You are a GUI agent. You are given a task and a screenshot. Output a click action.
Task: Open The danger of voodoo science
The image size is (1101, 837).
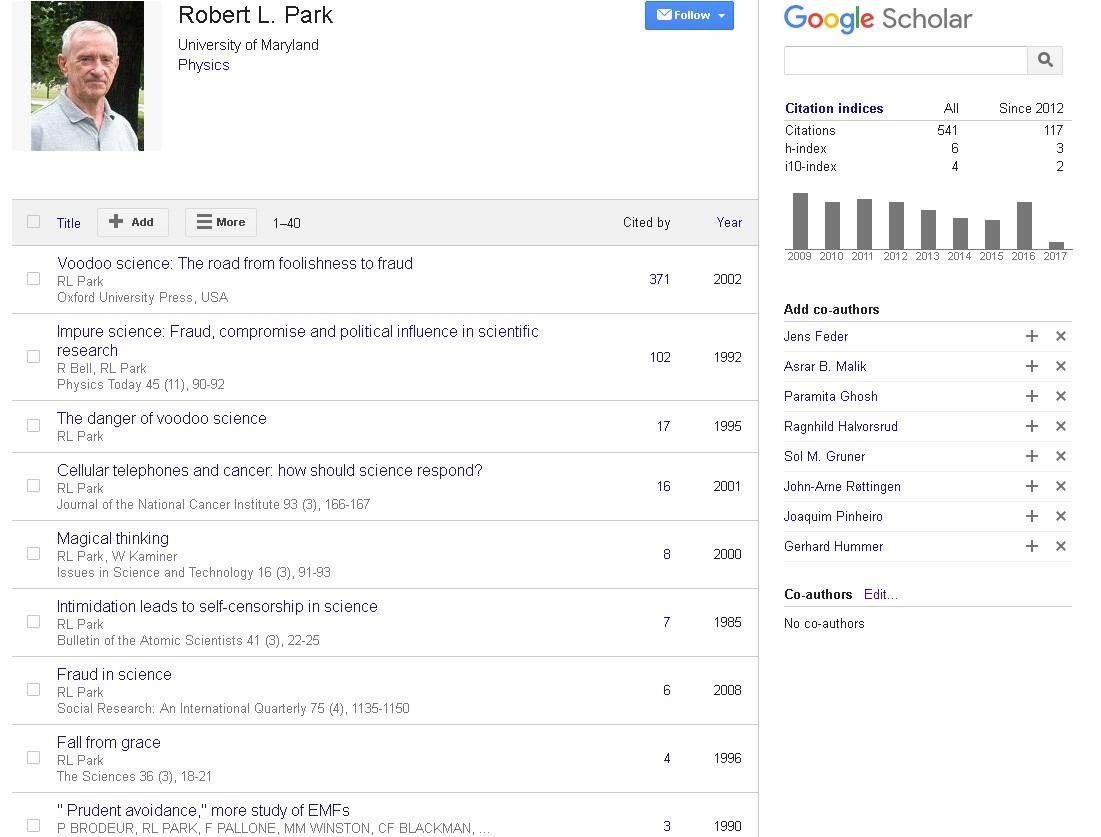coord(161,418)
